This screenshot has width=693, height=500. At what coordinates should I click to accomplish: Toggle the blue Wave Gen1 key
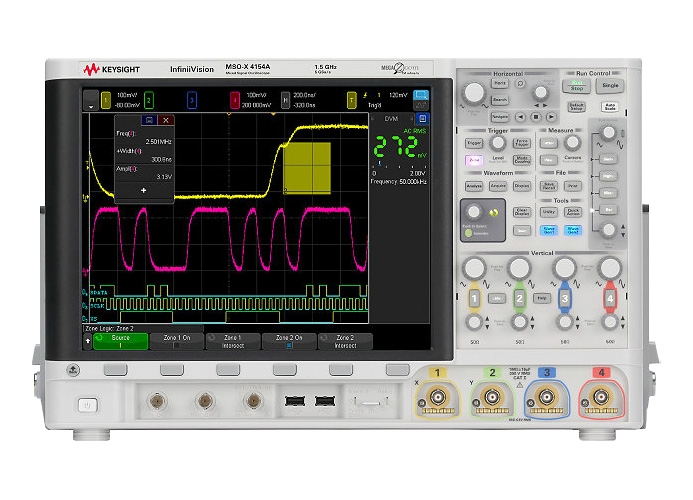(549, 230)
